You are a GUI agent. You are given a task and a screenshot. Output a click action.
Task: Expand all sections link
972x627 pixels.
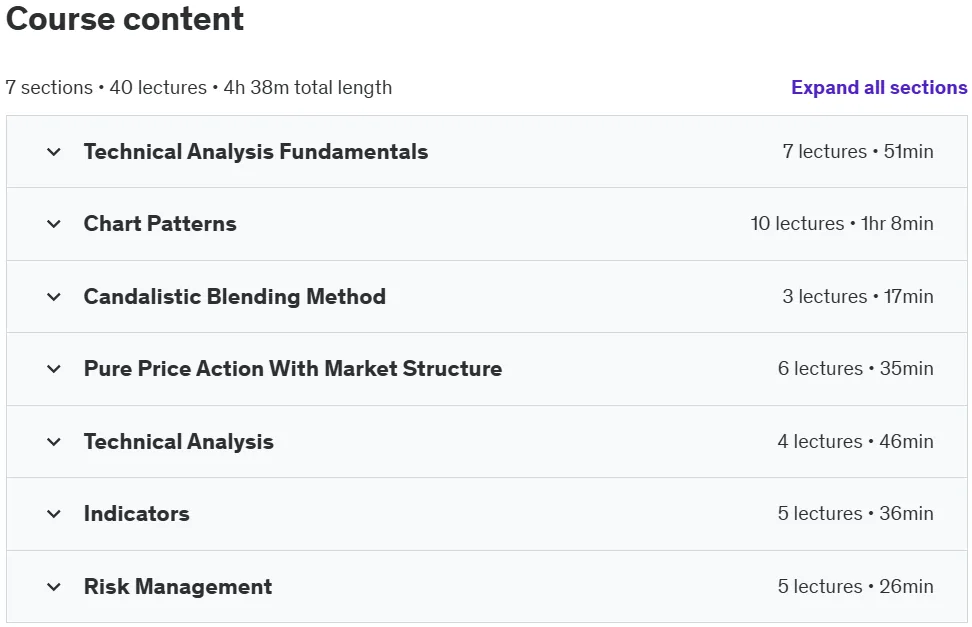[x=879, y=87]
